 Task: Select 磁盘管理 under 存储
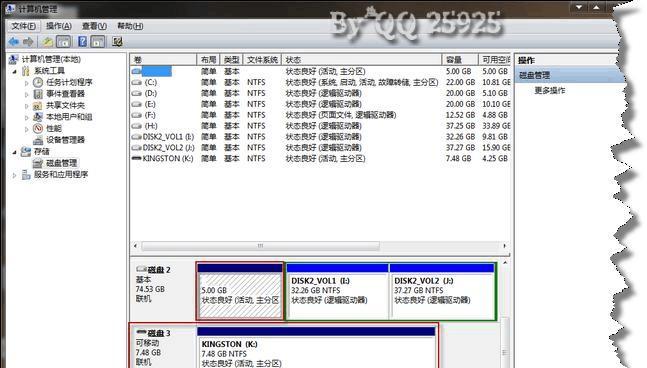pyautogui.click(x=61, y=163)
